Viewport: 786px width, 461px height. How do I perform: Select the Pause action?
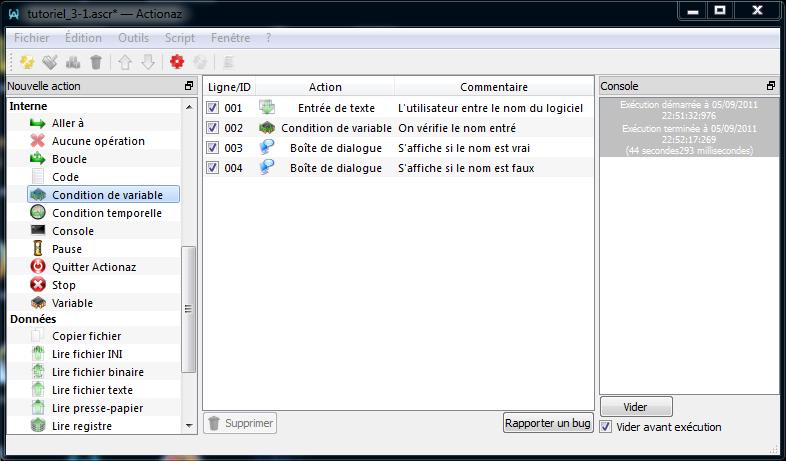(67, 249)
